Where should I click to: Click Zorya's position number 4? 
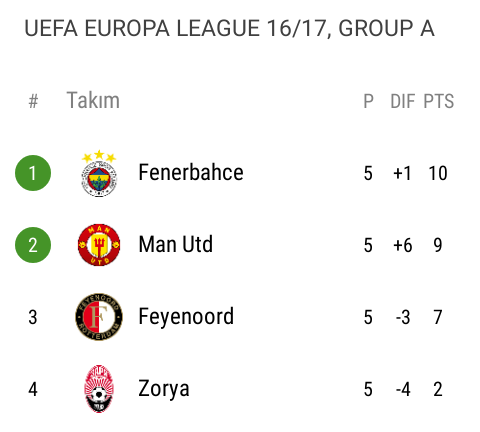33,389
